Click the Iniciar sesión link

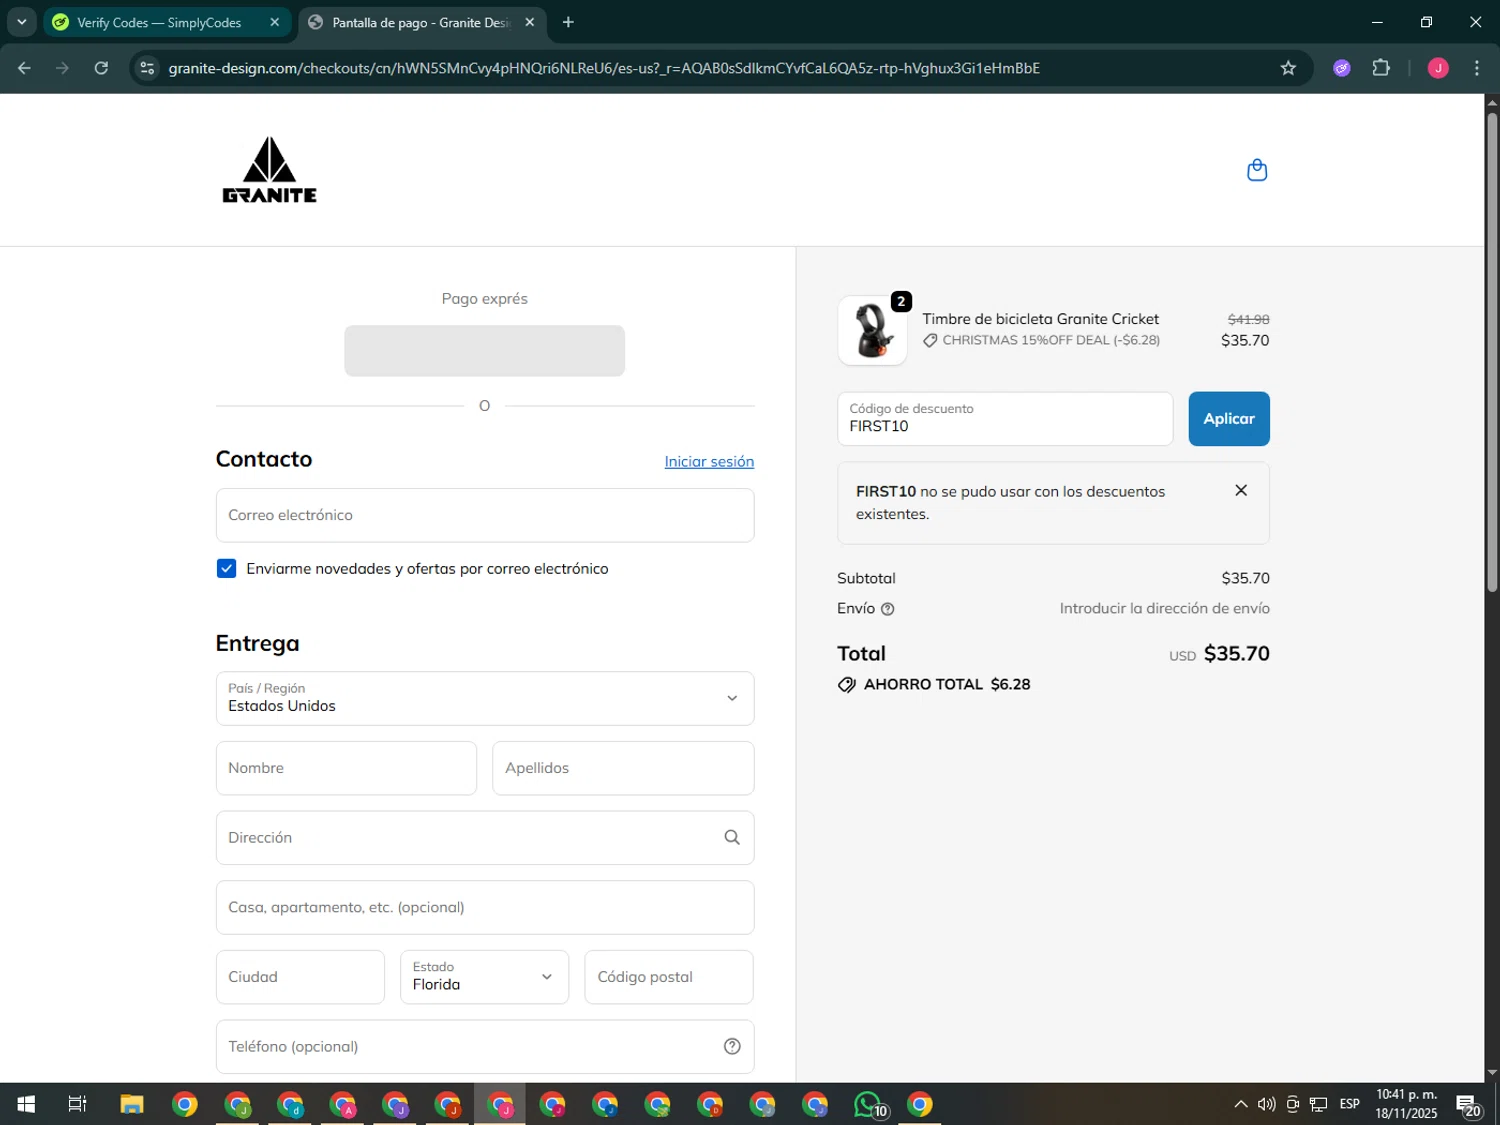[x=709, y=461]
